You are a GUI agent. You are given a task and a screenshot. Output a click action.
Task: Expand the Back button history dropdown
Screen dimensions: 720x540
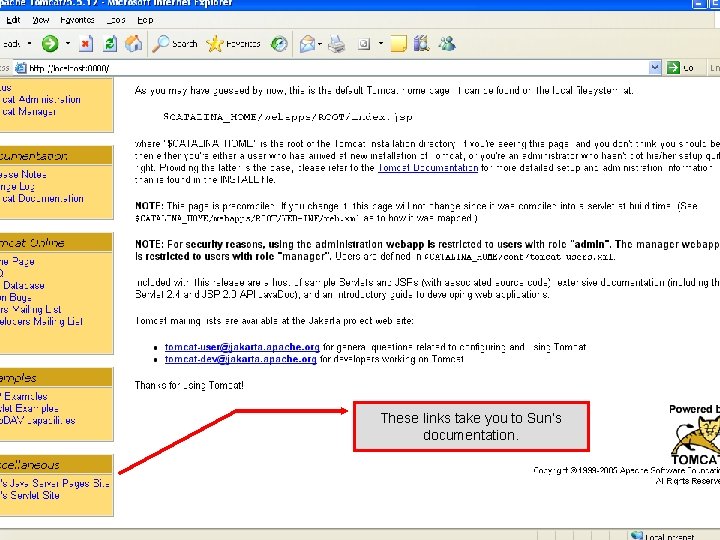[x=29, y=44]
